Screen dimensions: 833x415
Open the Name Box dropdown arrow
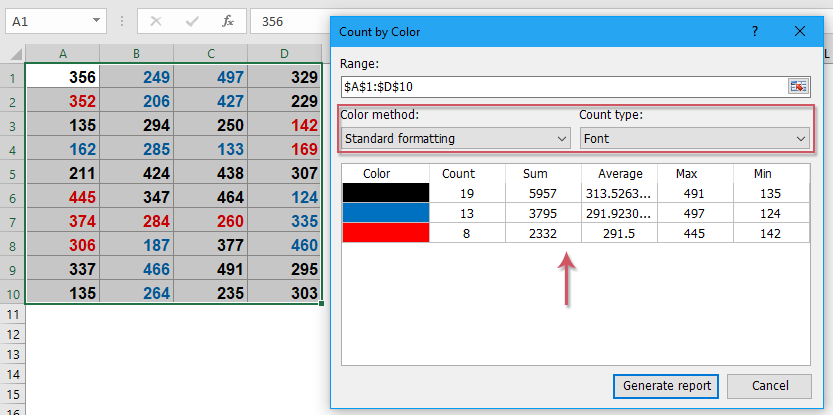tap(96, 21)
